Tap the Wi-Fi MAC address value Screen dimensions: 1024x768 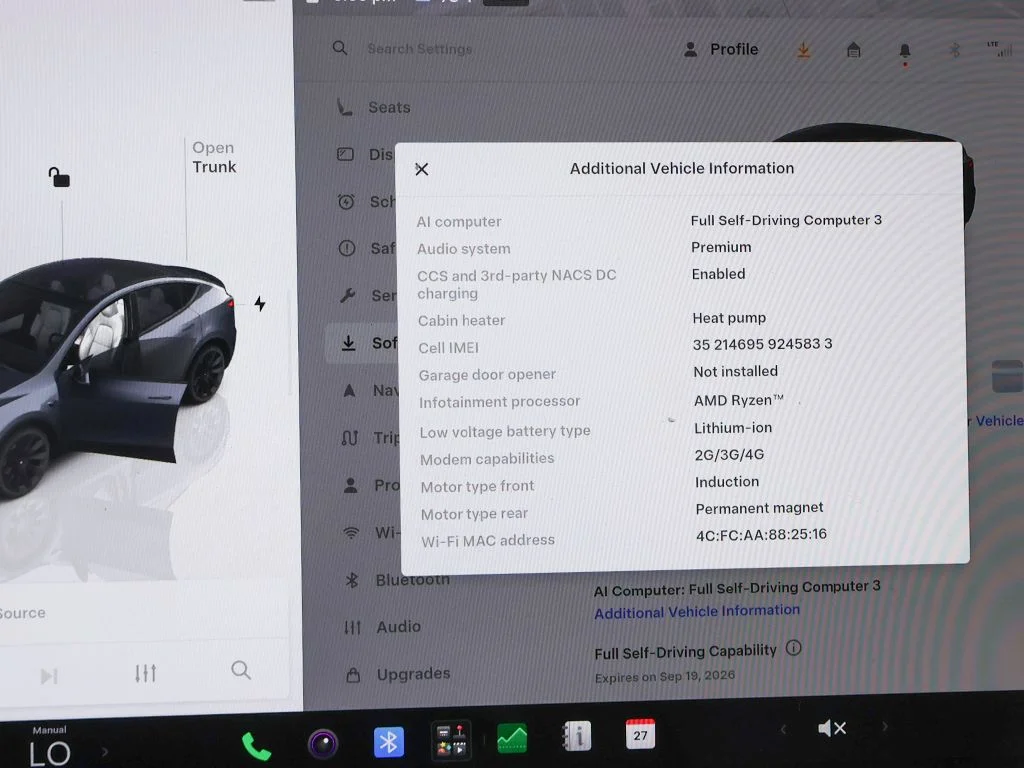point(761,535)
